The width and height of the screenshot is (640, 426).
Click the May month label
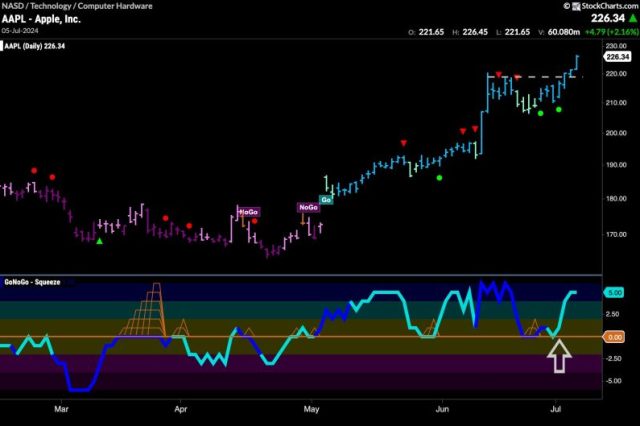tap(311, 409)
